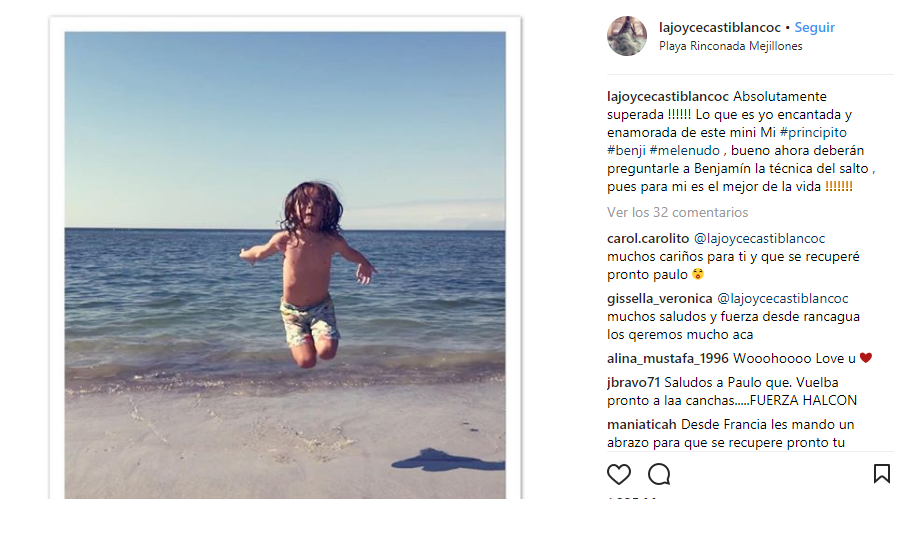Viewport: 901px width, 538px height.
Task: Visit the gissella_veronica commenter profile
Action: point(658,299)
